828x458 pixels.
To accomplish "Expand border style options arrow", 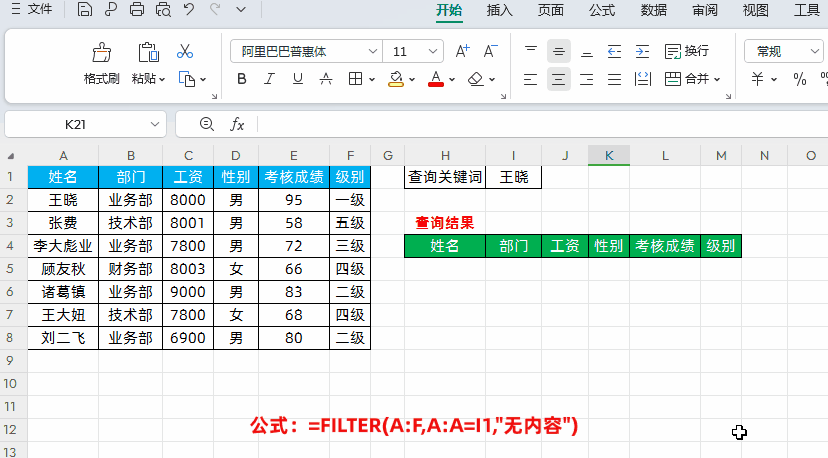I will pyautogui.click(x=372, y=79).
